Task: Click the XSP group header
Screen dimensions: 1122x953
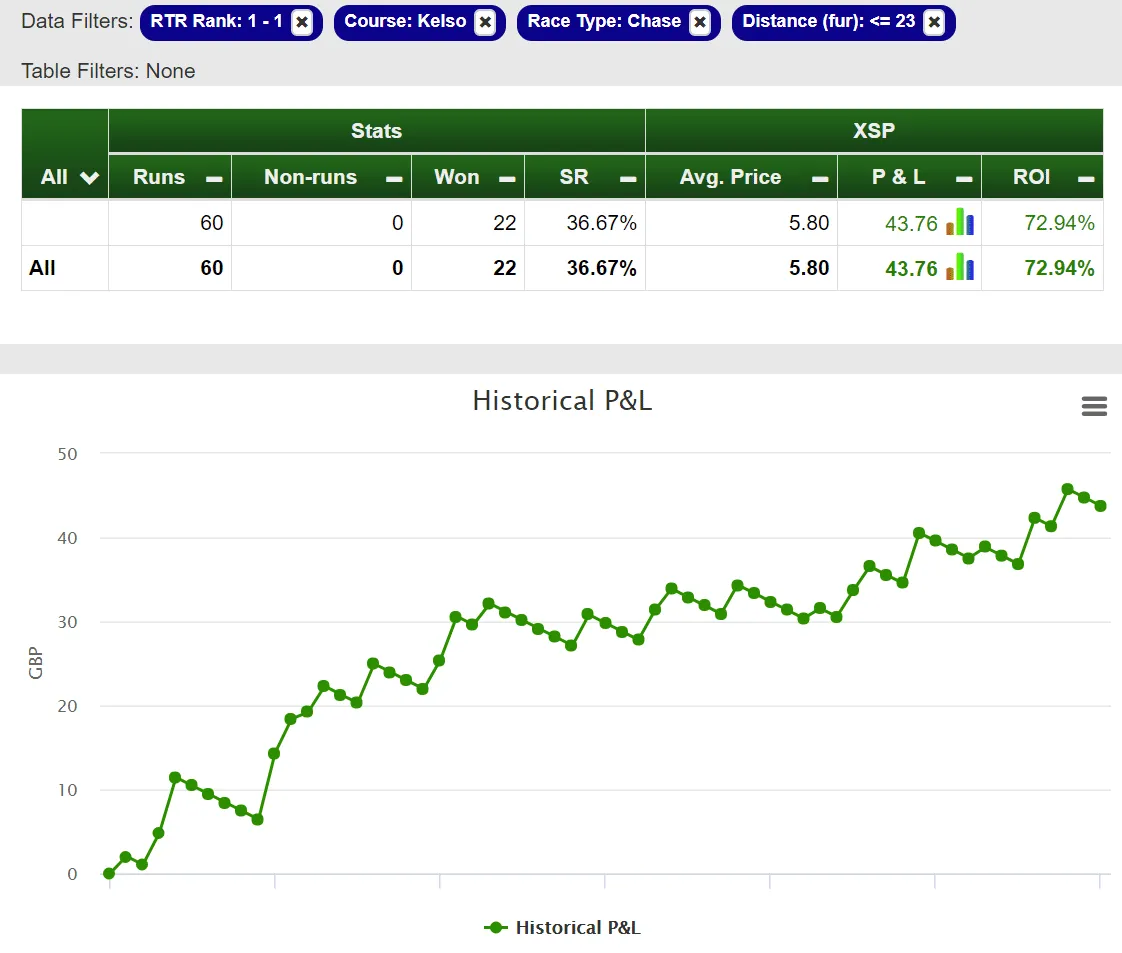Action: [874, 131]
